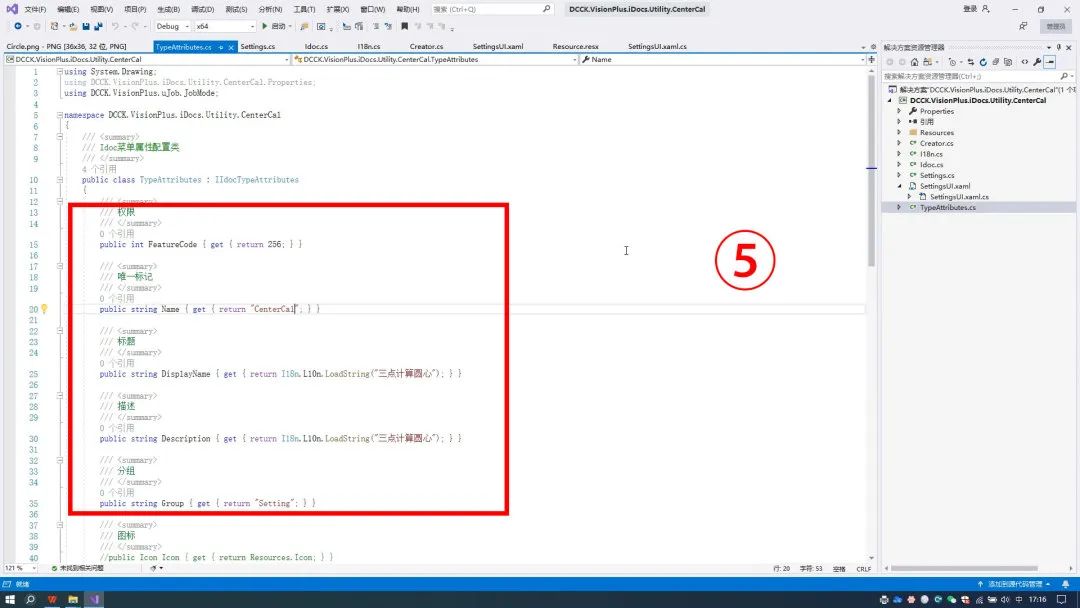Open the Debug configuration dropdown

pyautogui.click(x=172, y=26)
